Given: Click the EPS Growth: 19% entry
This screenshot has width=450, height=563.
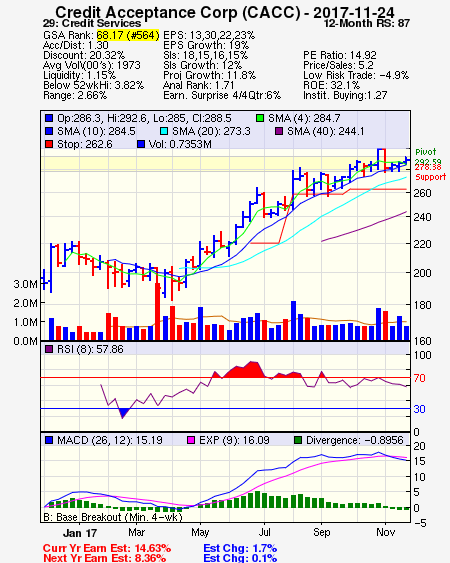Looking at the screenshot, I should click(206, 45).
